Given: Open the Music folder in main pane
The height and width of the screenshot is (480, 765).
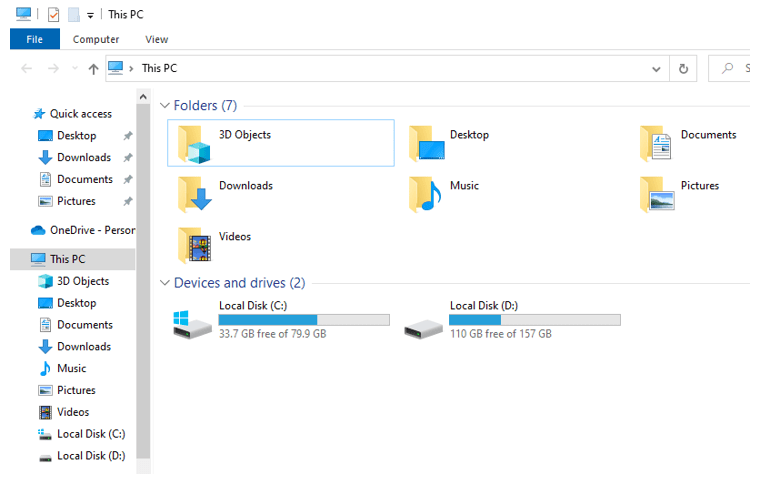Looking at the screenshot, I should [426, 195].
